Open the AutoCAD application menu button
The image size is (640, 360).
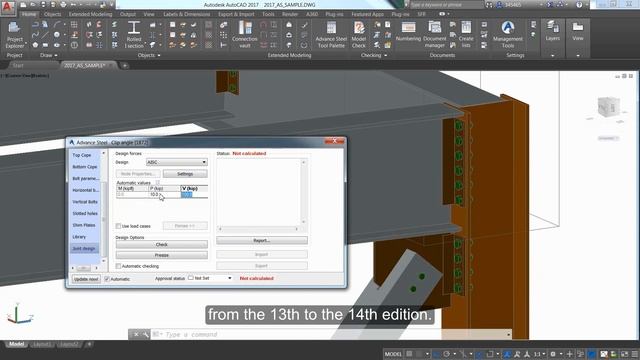(8, 8)
